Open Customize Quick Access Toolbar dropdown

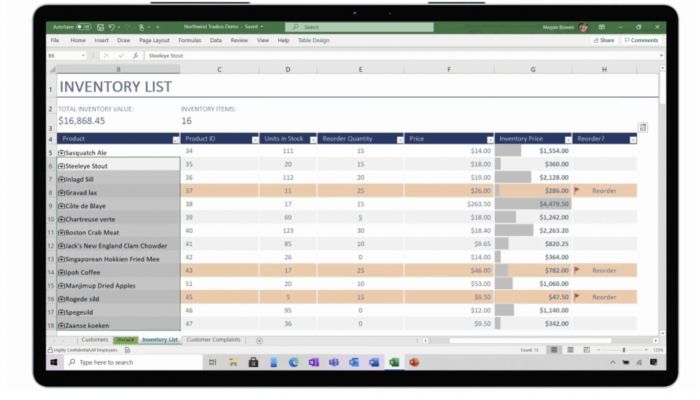158,27
